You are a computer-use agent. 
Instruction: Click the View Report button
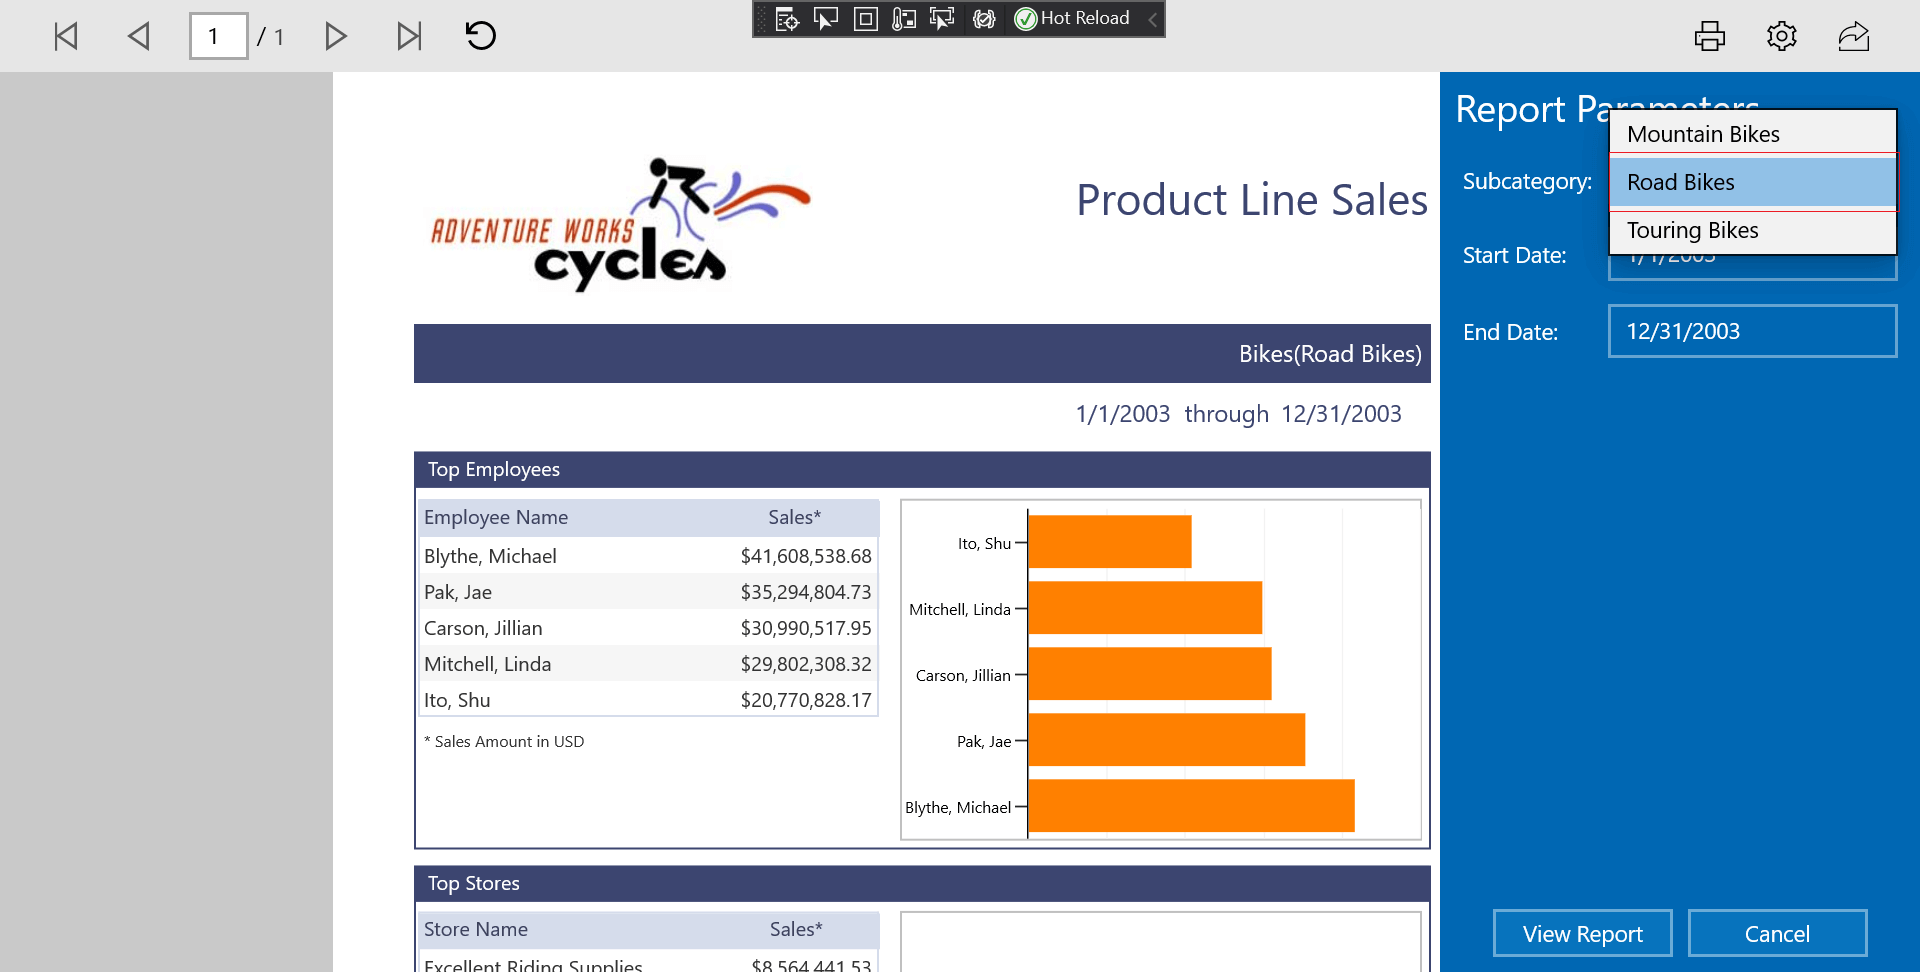(x=1583, y=934)
